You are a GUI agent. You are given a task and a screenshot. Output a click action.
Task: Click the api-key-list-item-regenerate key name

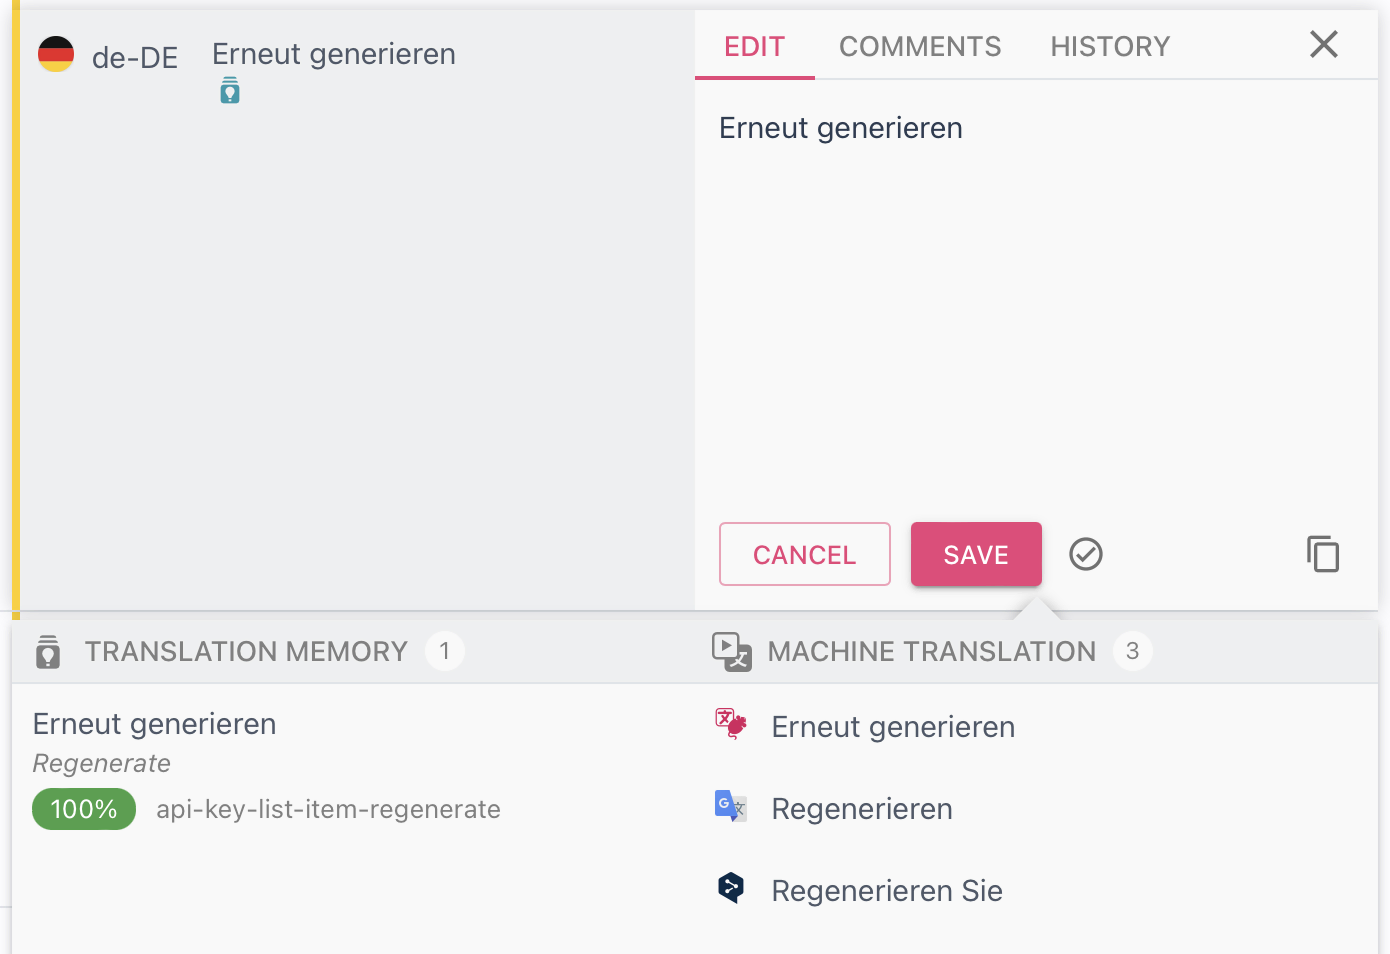coord(328,809)
